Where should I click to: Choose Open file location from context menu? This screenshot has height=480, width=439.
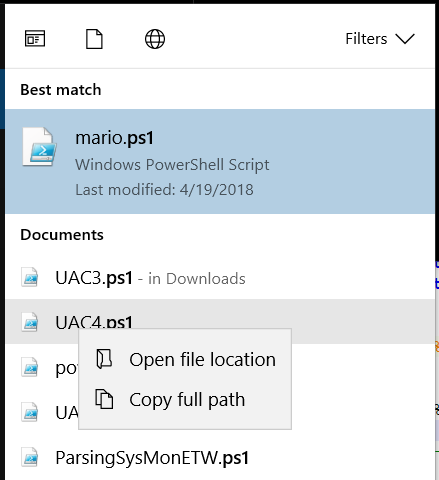pos(185,360)
